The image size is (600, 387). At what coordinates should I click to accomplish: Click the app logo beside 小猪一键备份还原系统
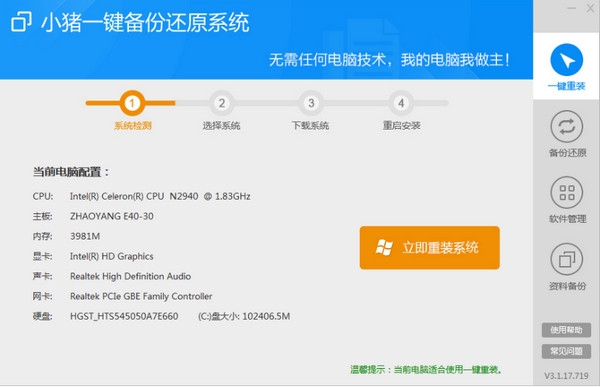[21, 22]
